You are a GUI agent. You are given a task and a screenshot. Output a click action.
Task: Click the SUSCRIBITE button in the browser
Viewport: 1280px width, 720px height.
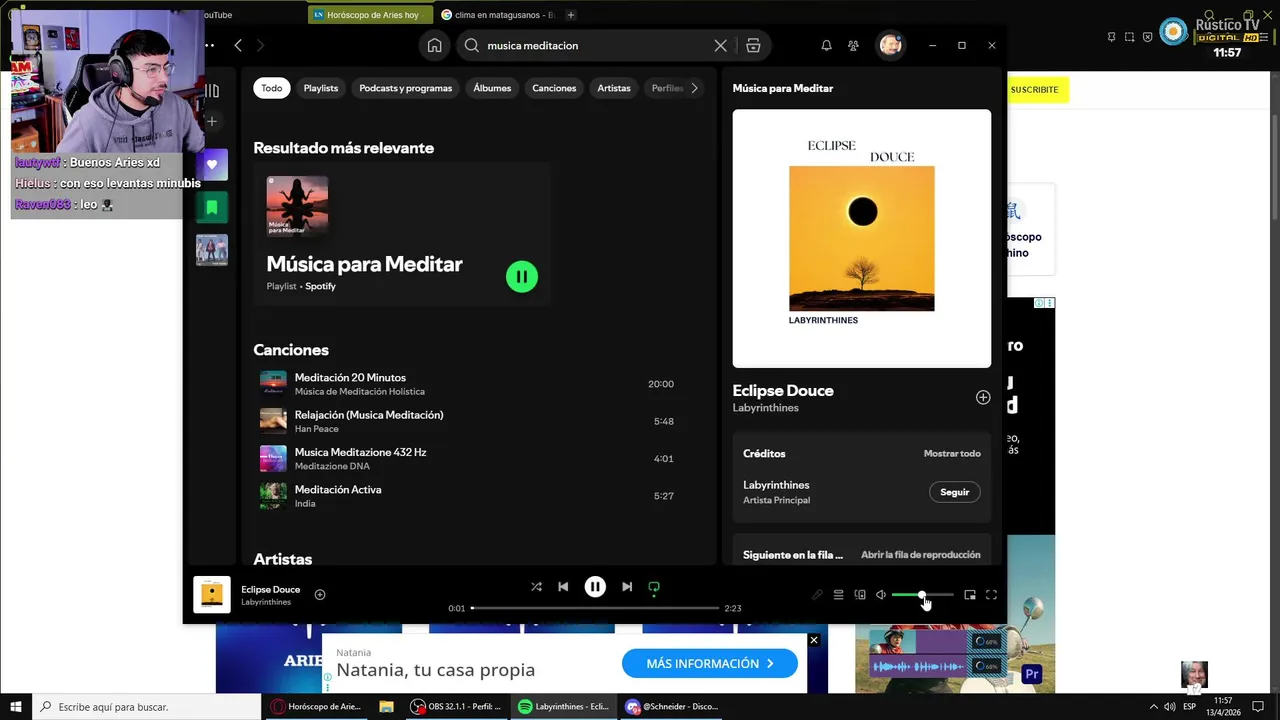coord(1034,90)
